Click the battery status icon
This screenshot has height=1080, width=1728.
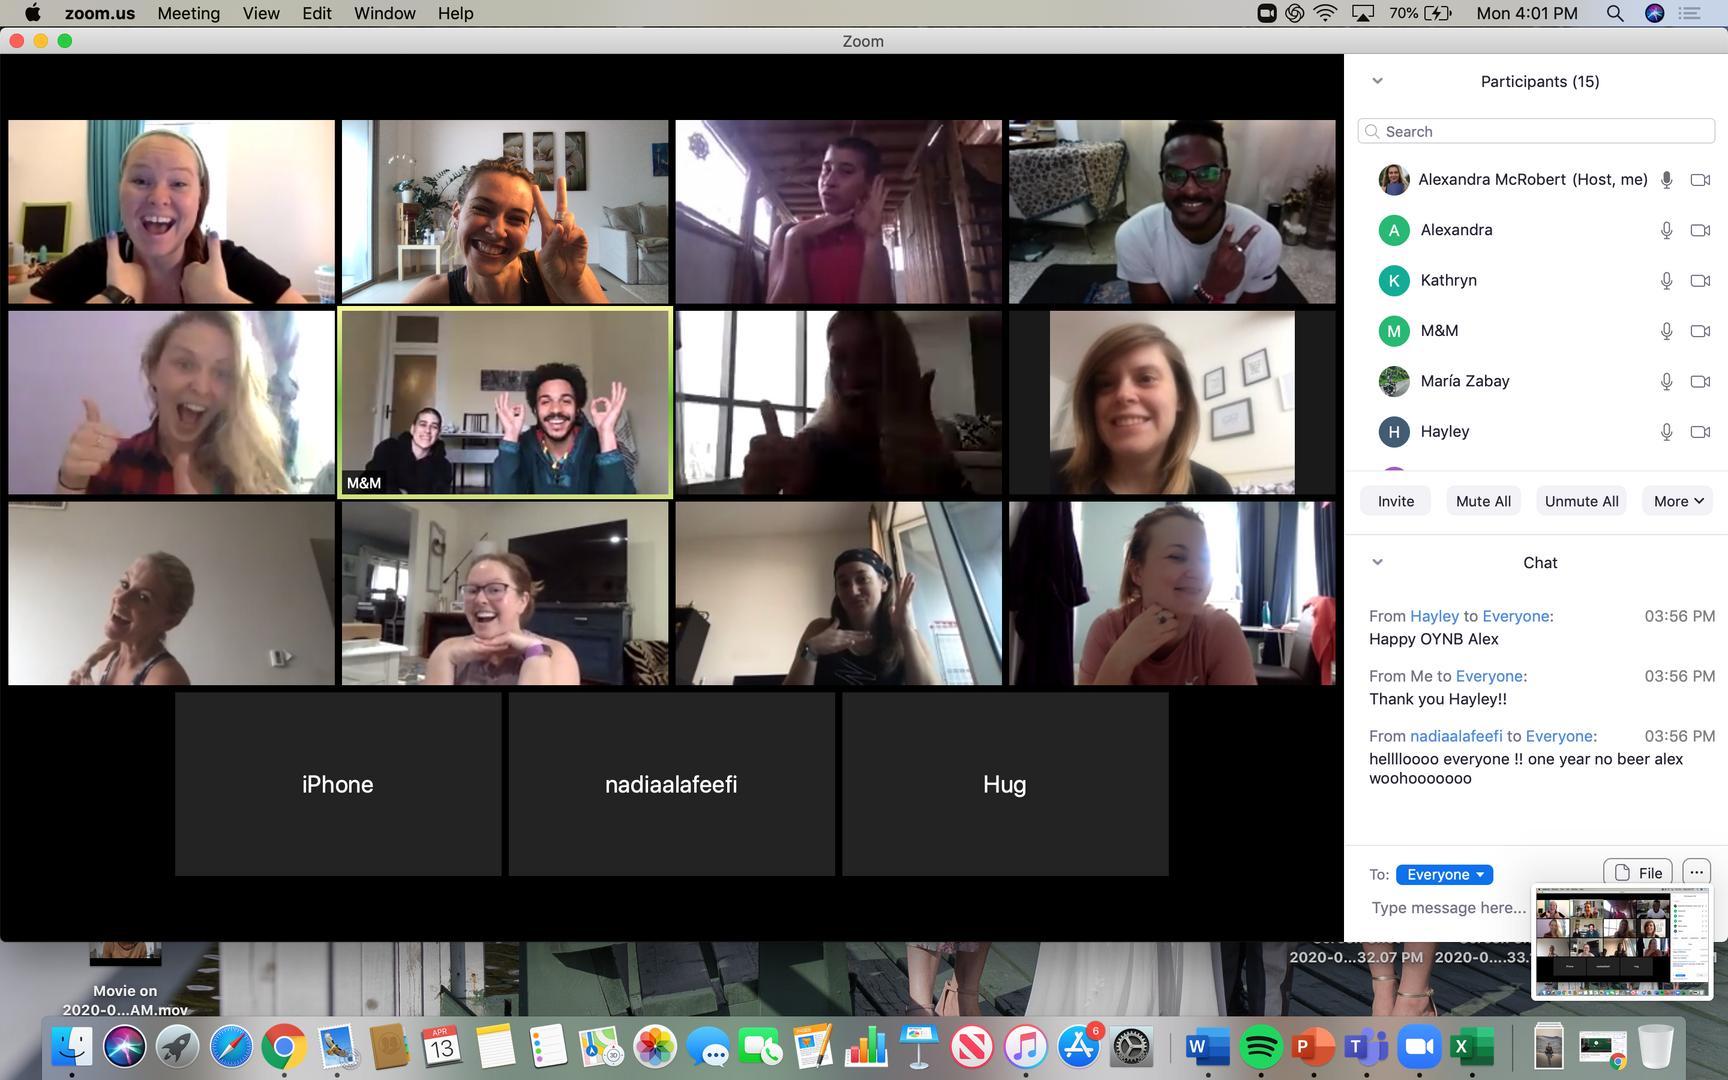point(1438,13)
